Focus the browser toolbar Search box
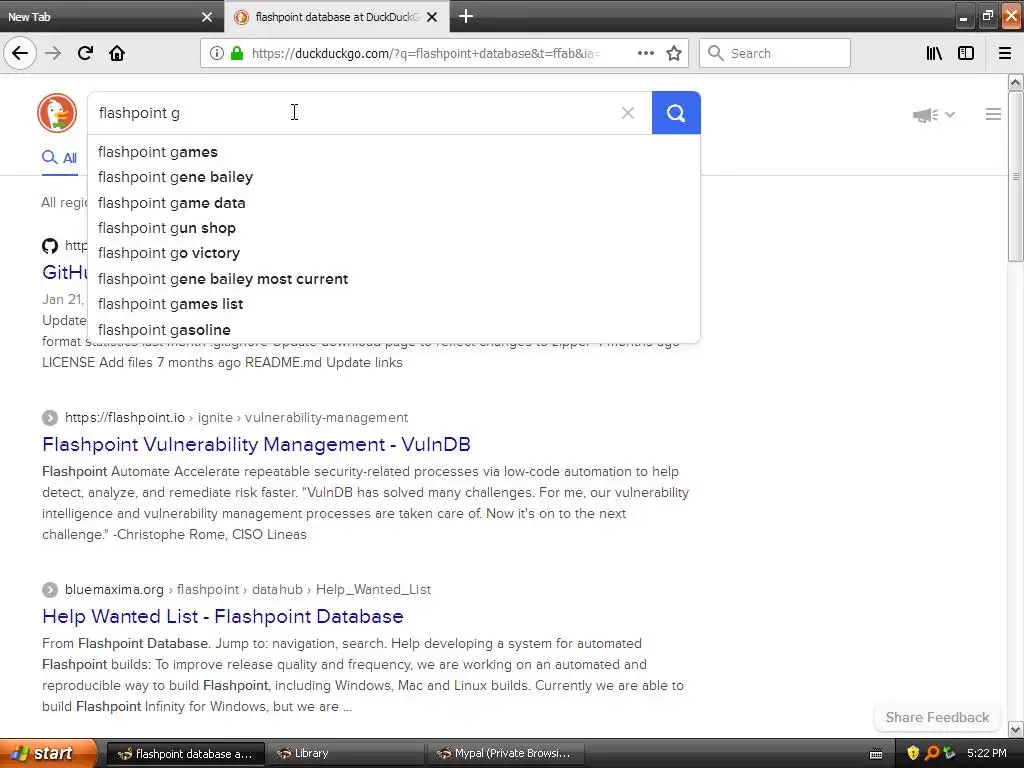The height and width of the screenshot is (768, 1024). [x=775, y=53]
